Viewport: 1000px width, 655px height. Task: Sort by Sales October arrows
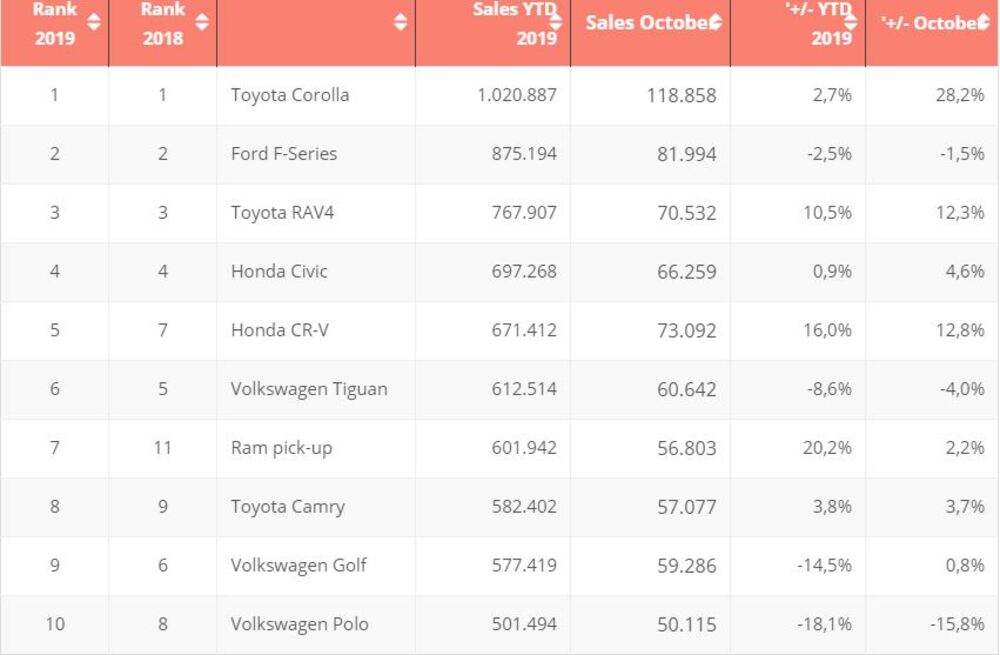pos(715,22)
